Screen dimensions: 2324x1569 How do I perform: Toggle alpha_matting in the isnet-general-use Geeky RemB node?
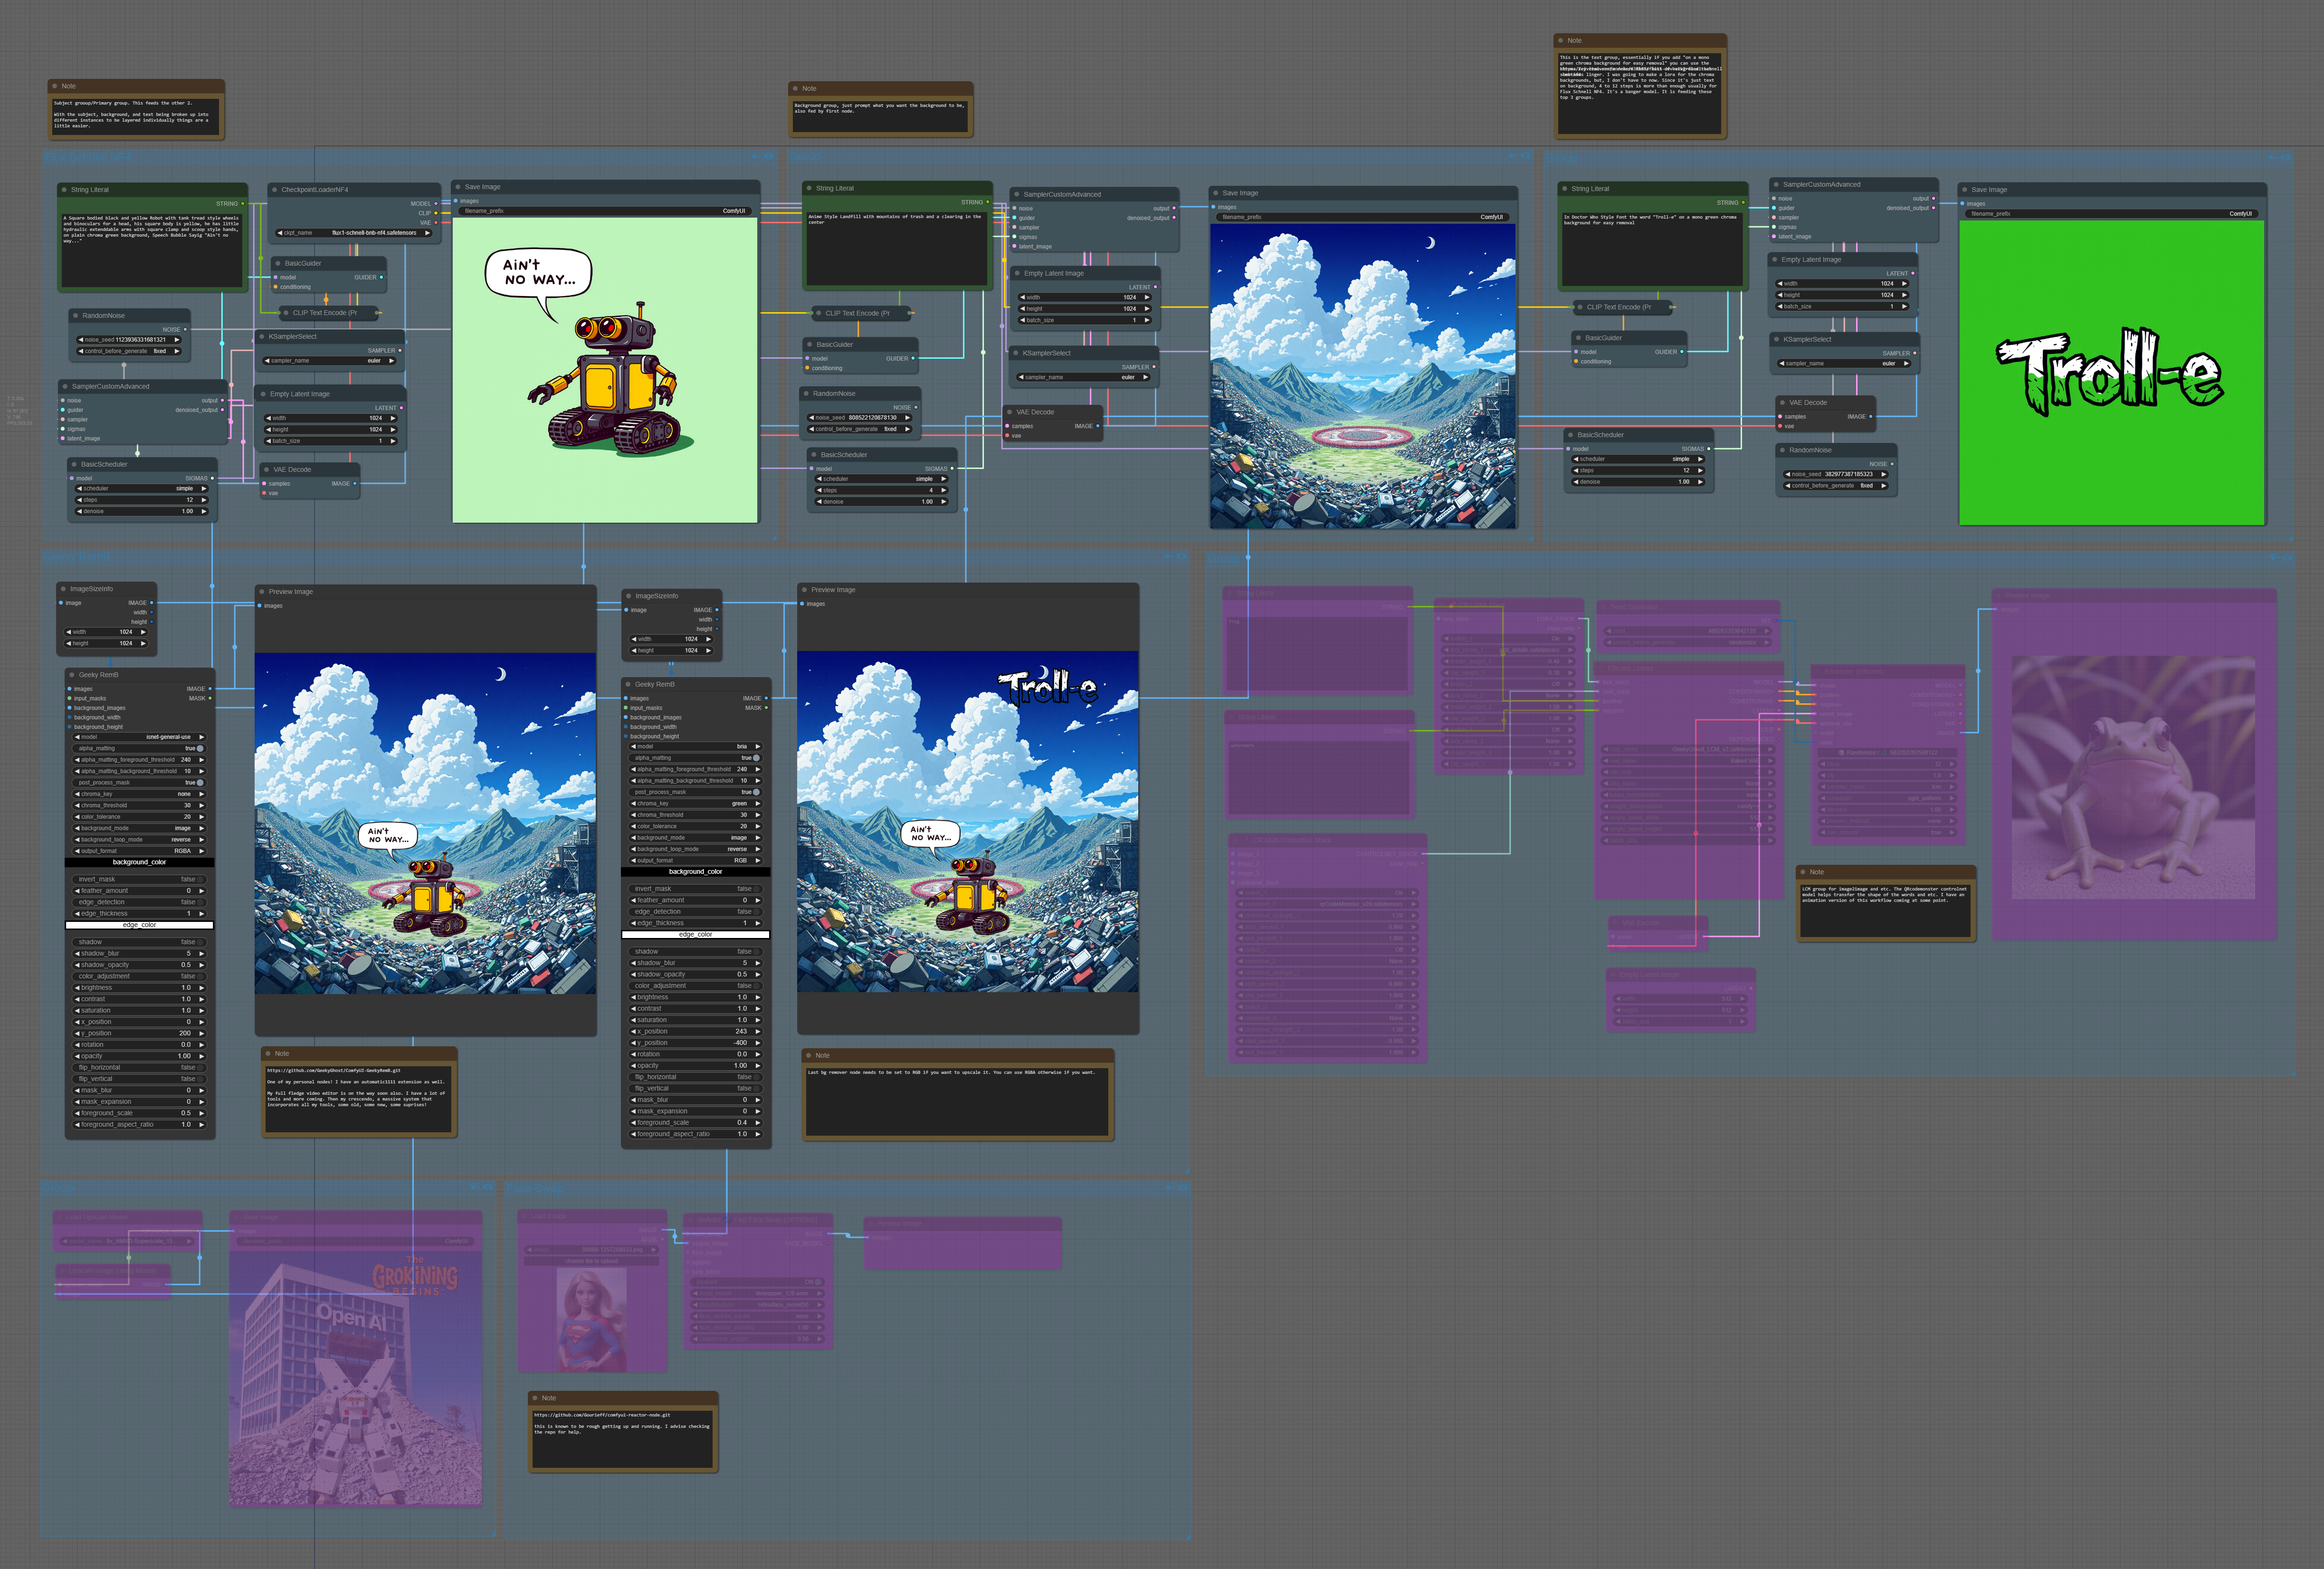click(200, 748)
